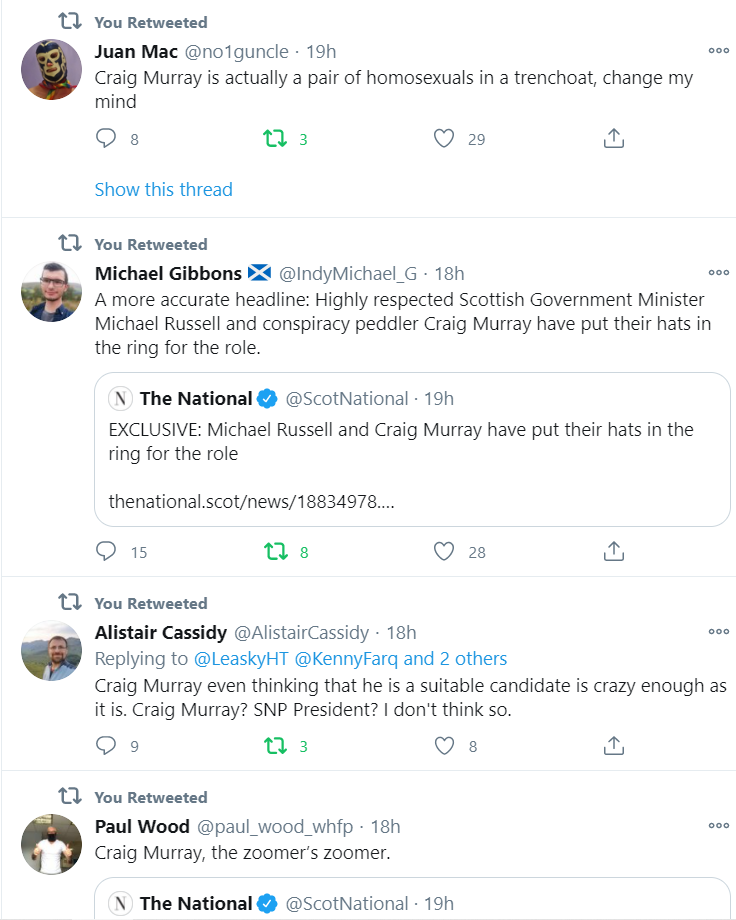736x920 pixels.
Task: Open thenational.scot news link in quoted tweet
Action: [x=251, y=502]
